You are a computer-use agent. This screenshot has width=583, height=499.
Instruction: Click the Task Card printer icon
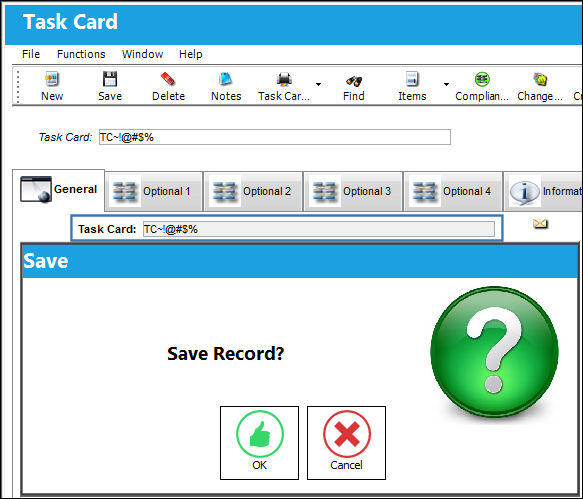284,79
